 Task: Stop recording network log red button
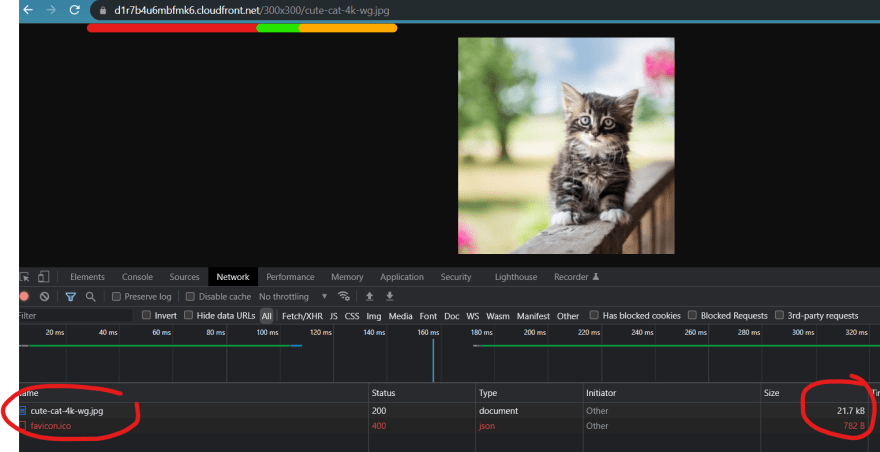click(24, 296)
